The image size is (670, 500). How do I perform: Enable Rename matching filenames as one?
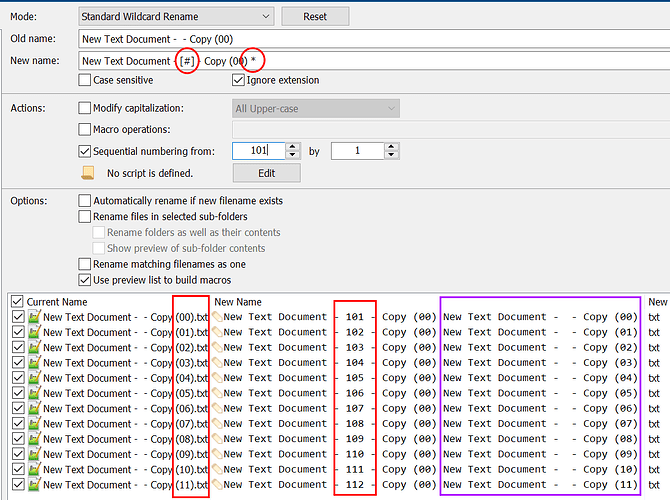[85, 264]
